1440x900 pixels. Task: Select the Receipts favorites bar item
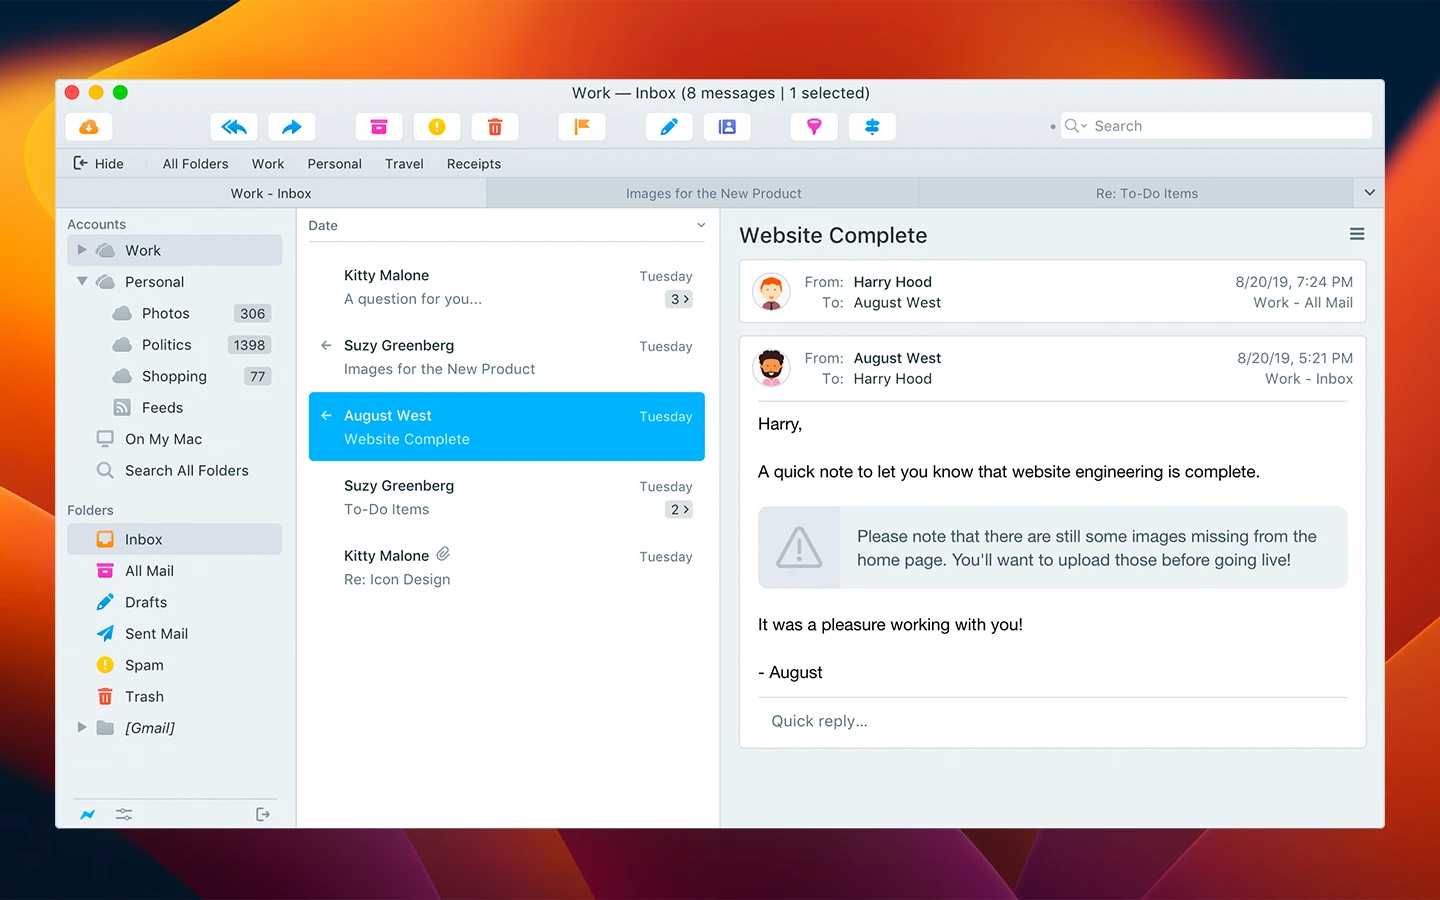point(473,164)
